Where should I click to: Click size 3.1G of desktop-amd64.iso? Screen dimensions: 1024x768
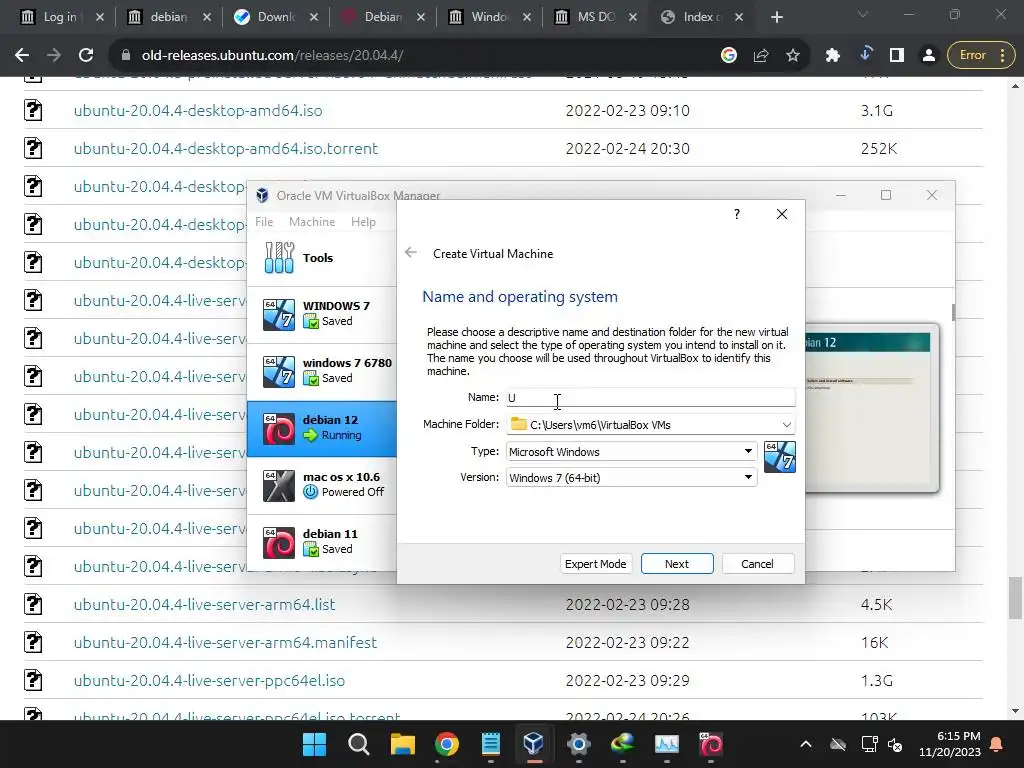pos(876,110)
